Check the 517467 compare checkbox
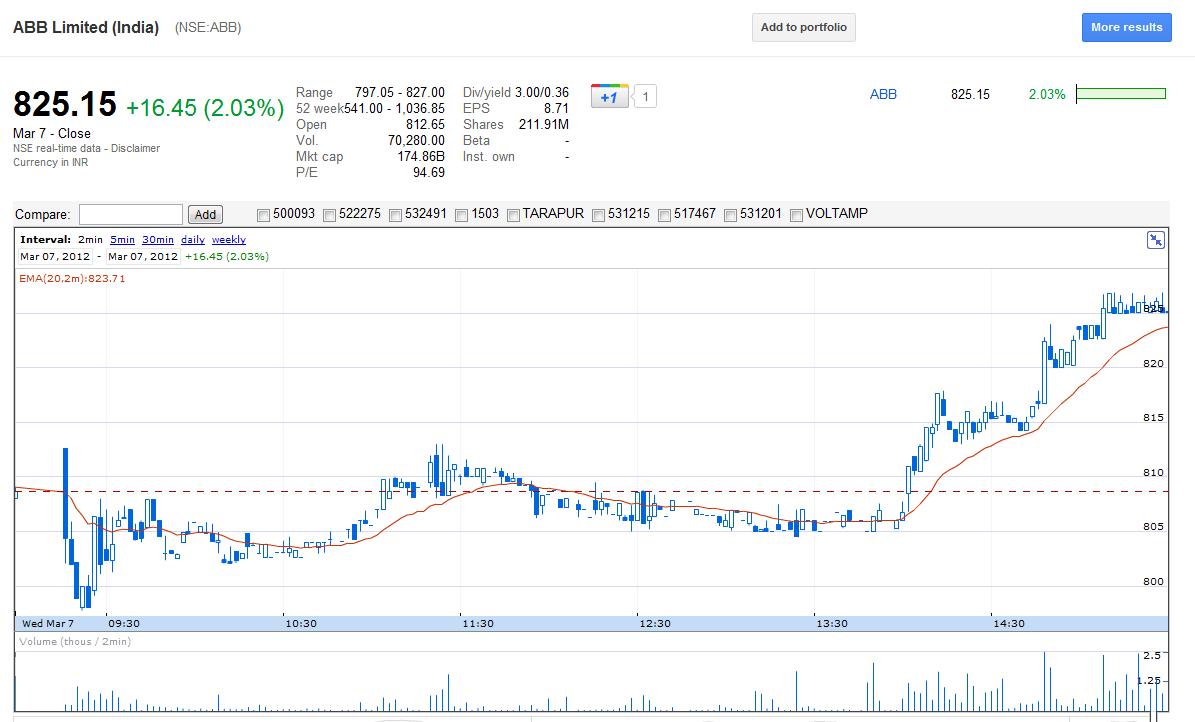 point(664,215)
